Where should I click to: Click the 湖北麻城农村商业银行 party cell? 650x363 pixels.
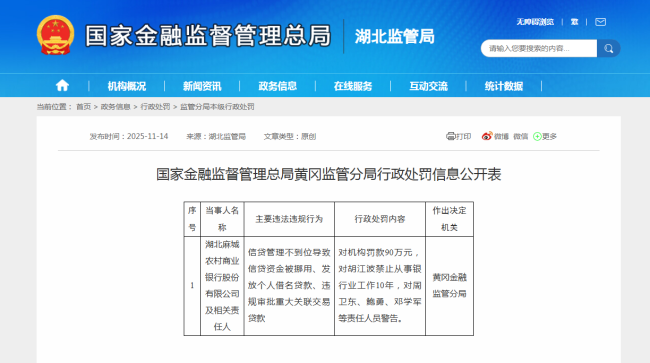click(222, 286)
